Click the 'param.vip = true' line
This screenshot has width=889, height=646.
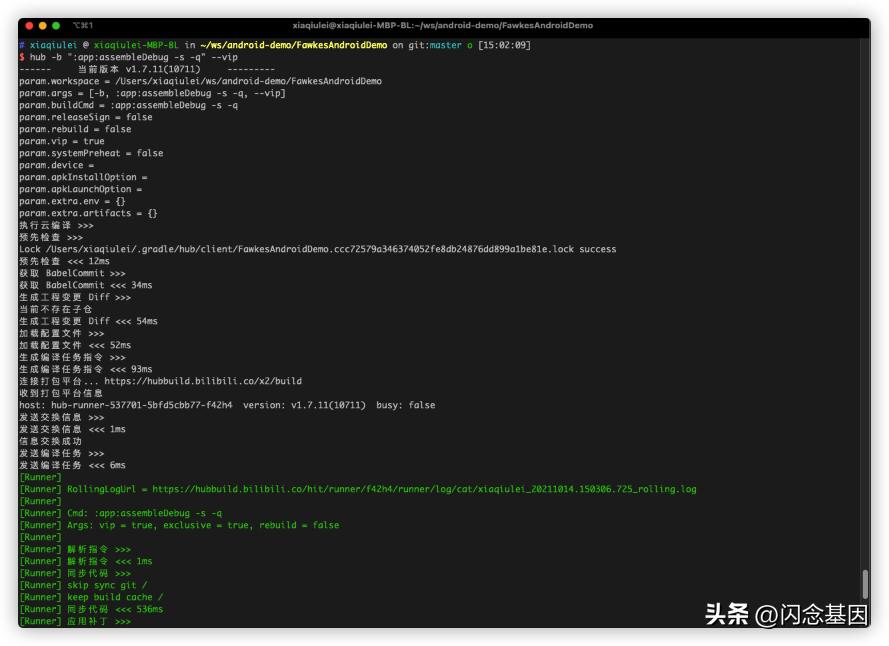[x=62, y=141]
